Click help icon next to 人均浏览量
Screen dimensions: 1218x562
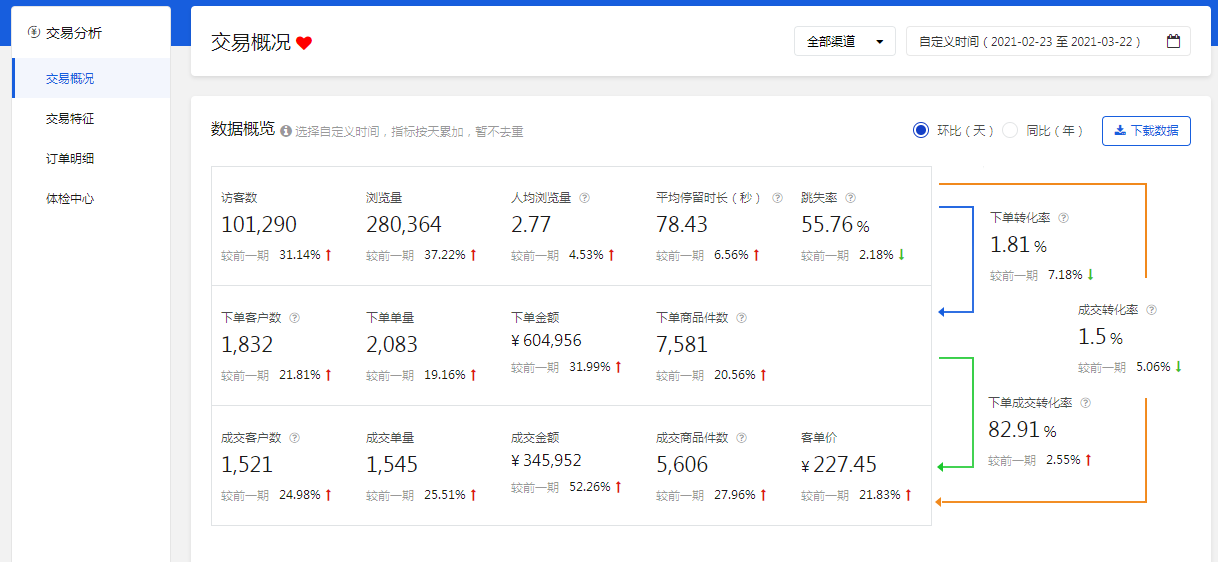pyautogui.click(x=585, y=198)
